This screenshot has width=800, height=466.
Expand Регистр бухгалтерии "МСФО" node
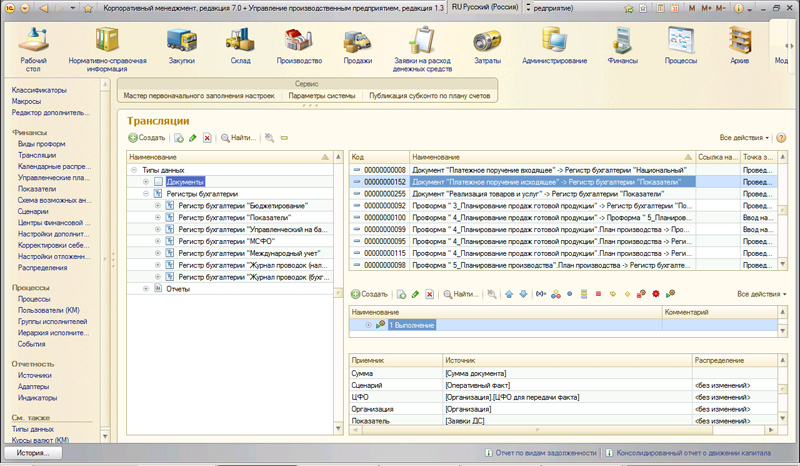(x=157, y=241)
